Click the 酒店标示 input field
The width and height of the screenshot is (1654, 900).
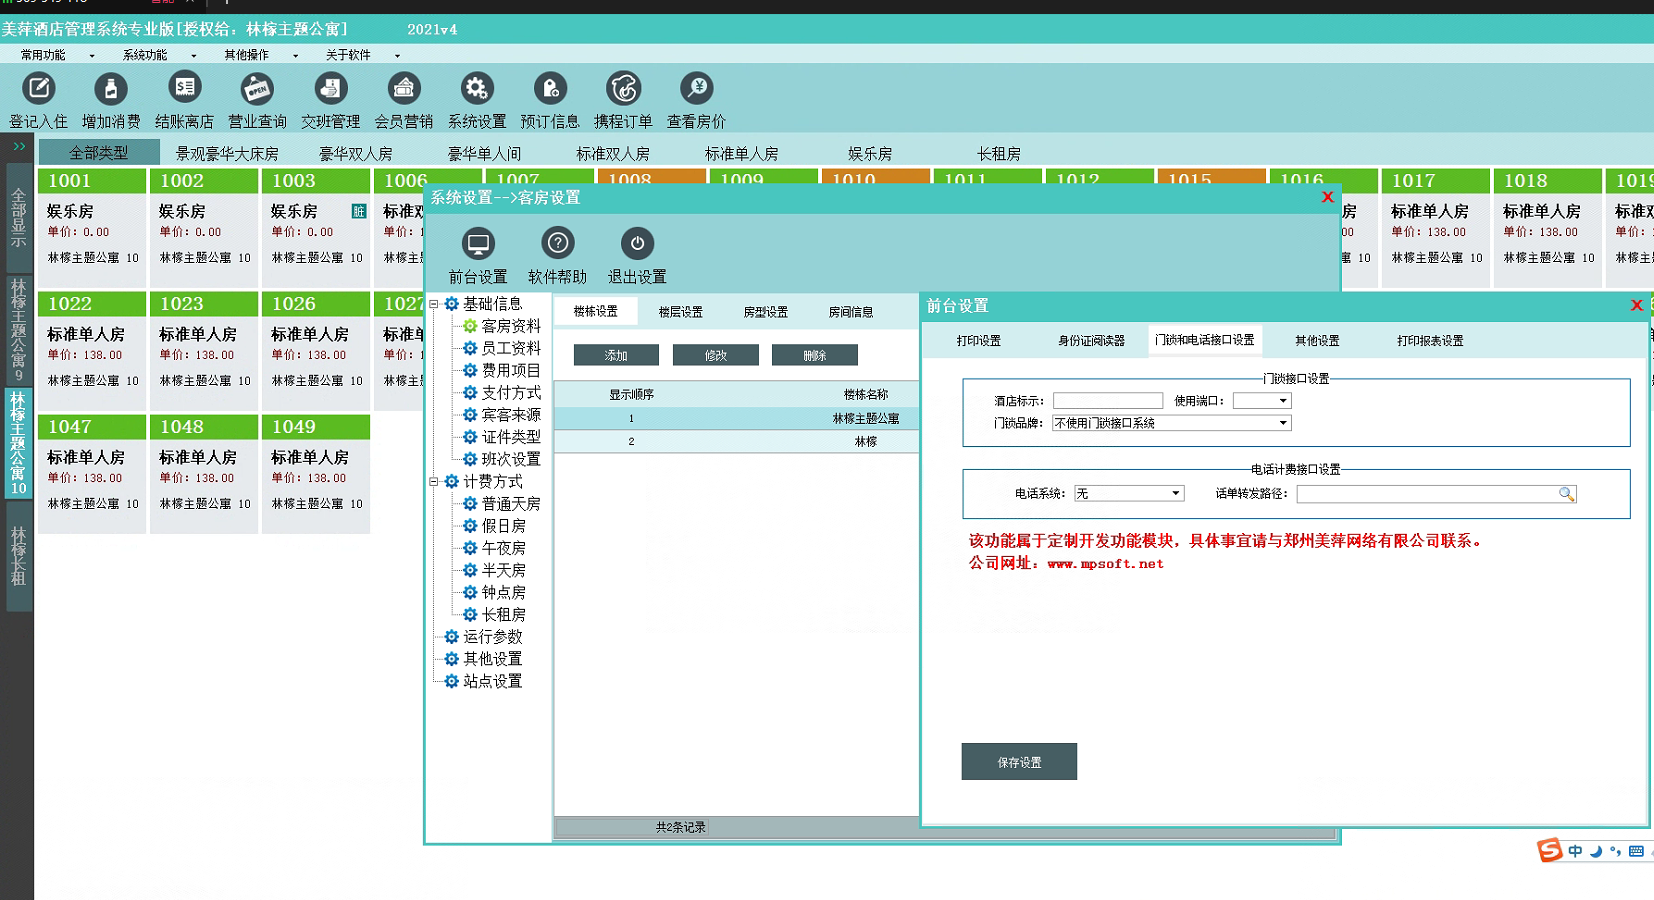tap(1107, 401)
